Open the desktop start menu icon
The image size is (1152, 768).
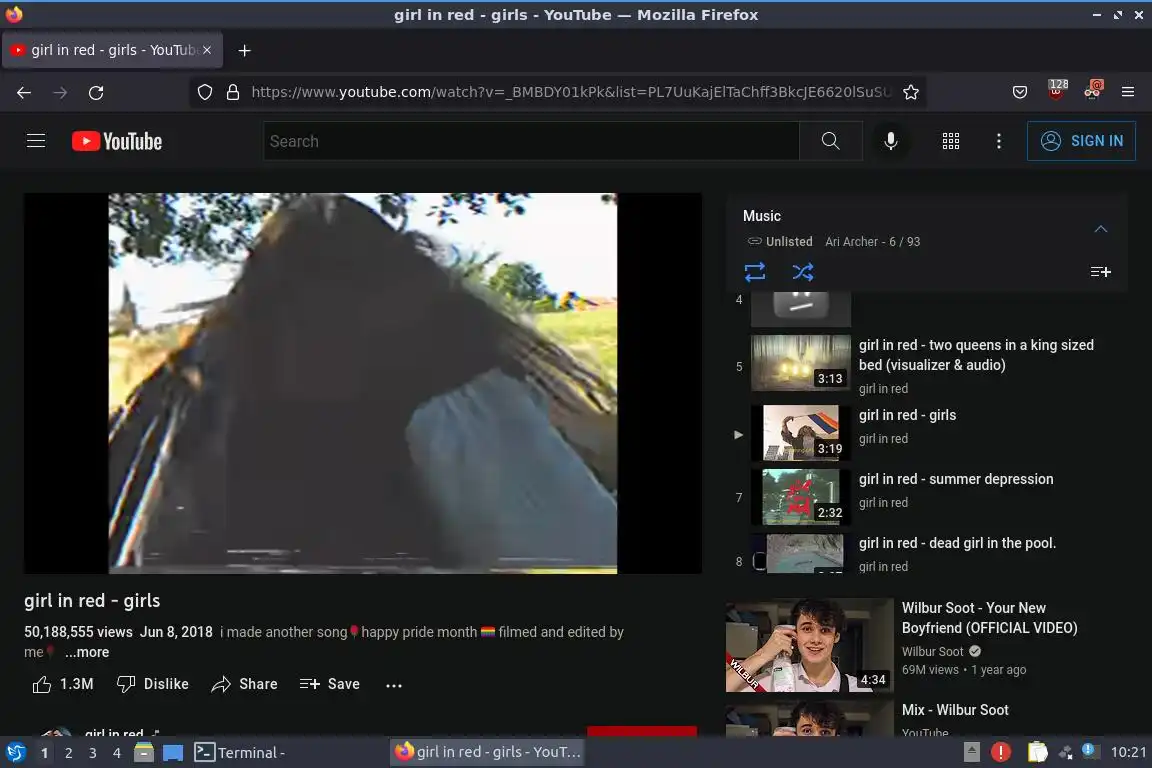[15, 753]
